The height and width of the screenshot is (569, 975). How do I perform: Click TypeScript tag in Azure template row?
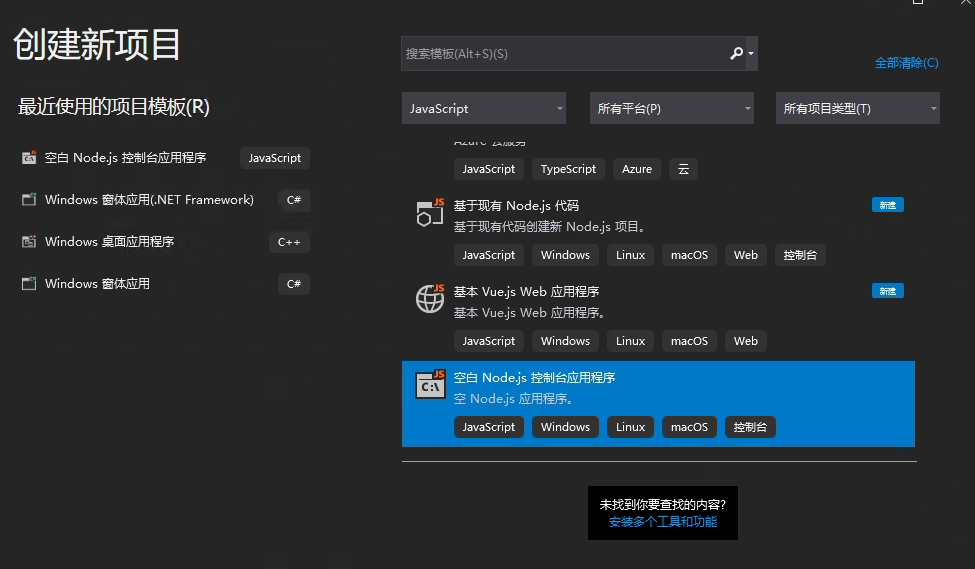(568, 169)
